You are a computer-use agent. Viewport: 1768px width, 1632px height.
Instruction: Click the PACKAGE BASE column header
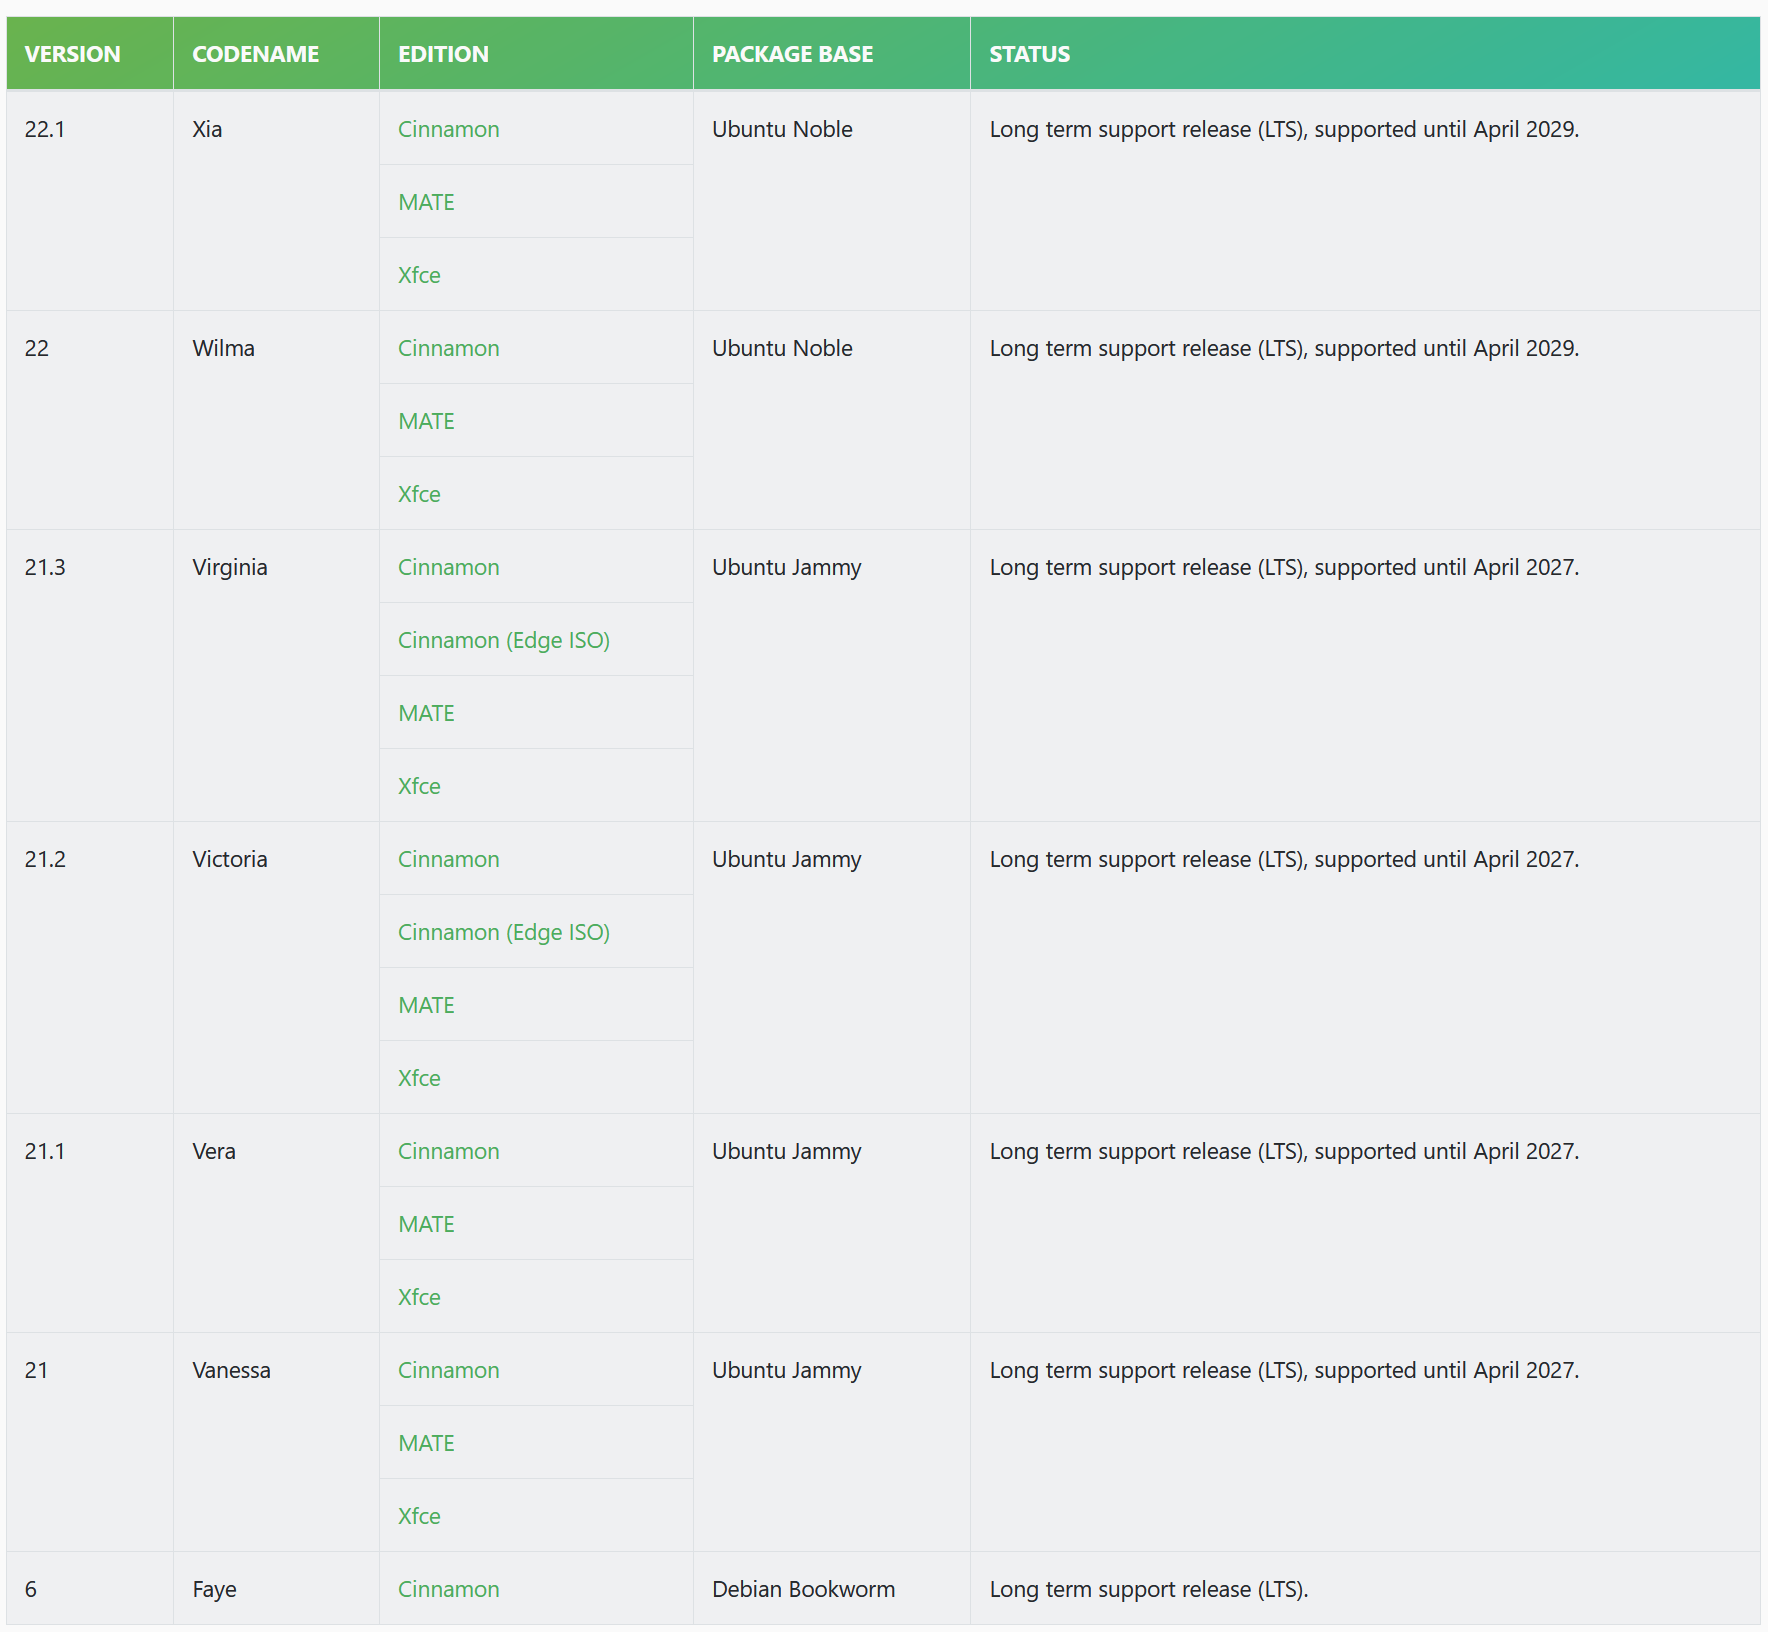[792, 54]
